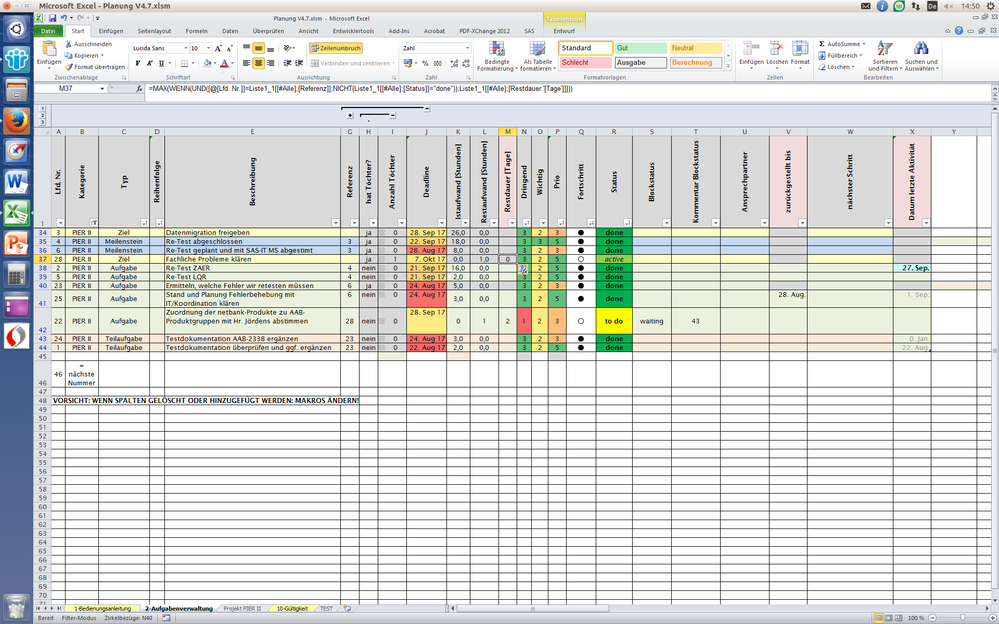Toggle left text alignment
Screen dimensions: 999x624
coord(247,63)
